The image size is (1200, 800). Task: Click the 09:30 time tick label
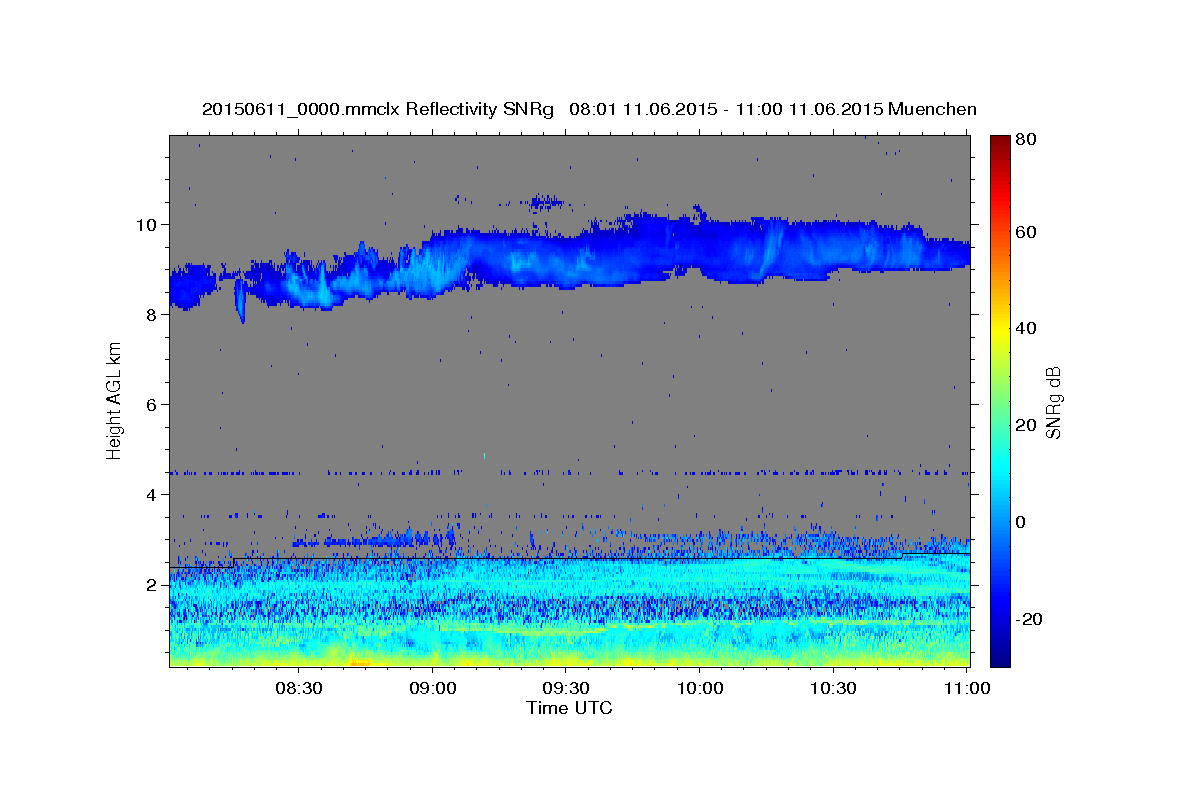coord(565,688)
